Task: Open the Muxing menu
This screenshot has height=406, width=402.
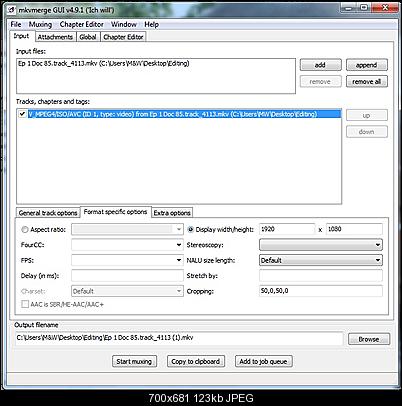Action: pyautogui.click(x=40, y=24)
